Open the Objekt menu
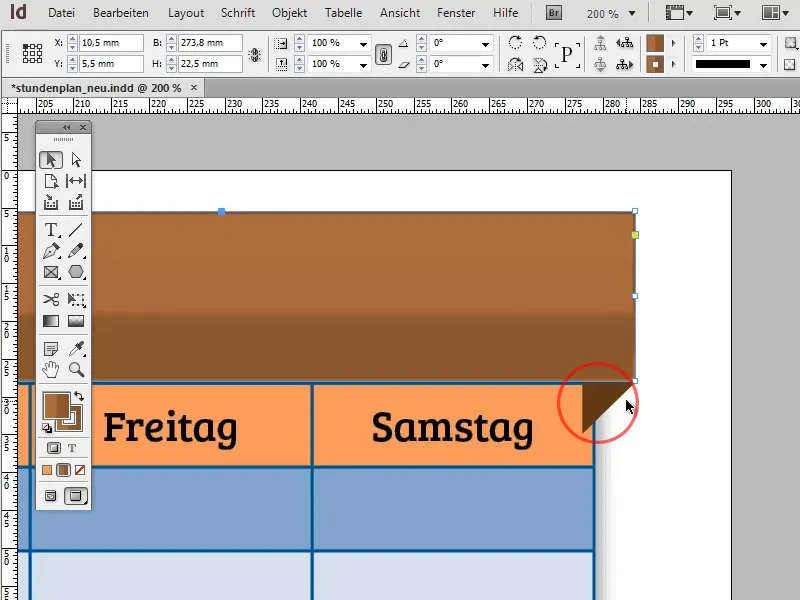This screenshot has height=600, width=800. [x=289, y=13]
